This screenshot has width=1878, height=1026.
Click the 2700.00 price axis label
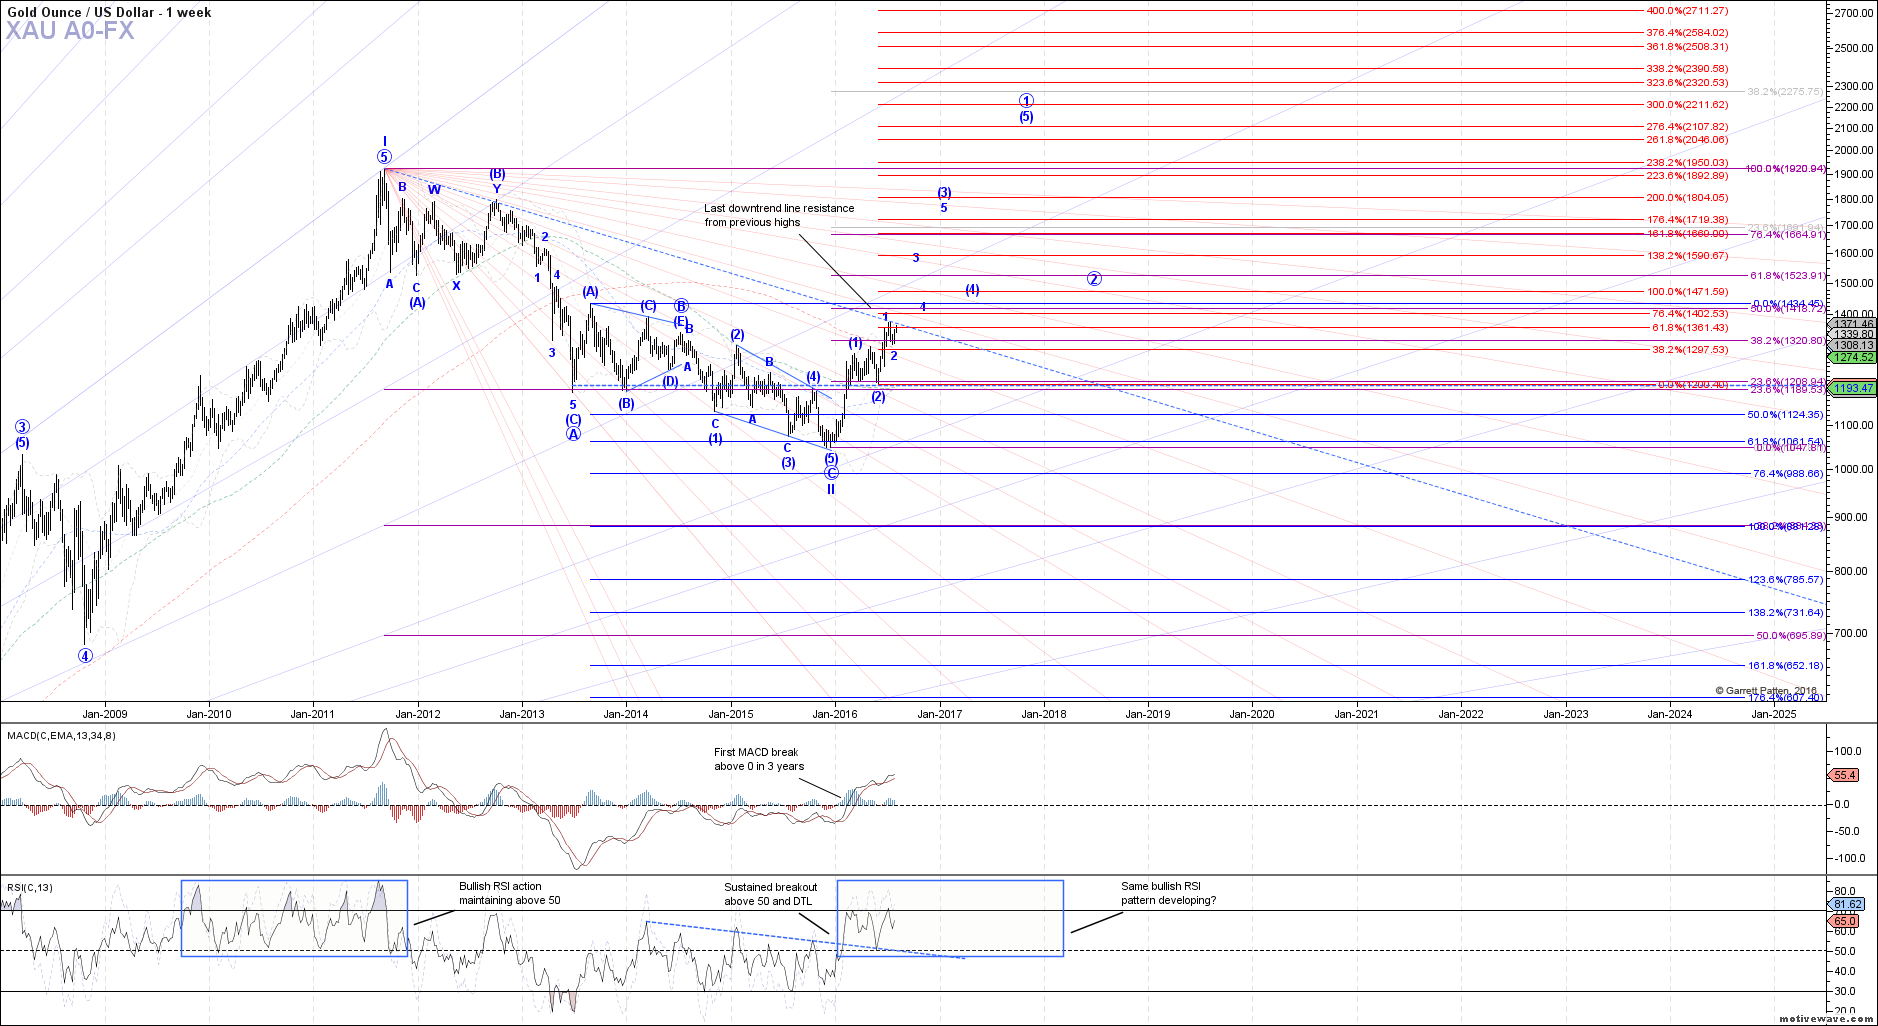tap(1854, 14)
